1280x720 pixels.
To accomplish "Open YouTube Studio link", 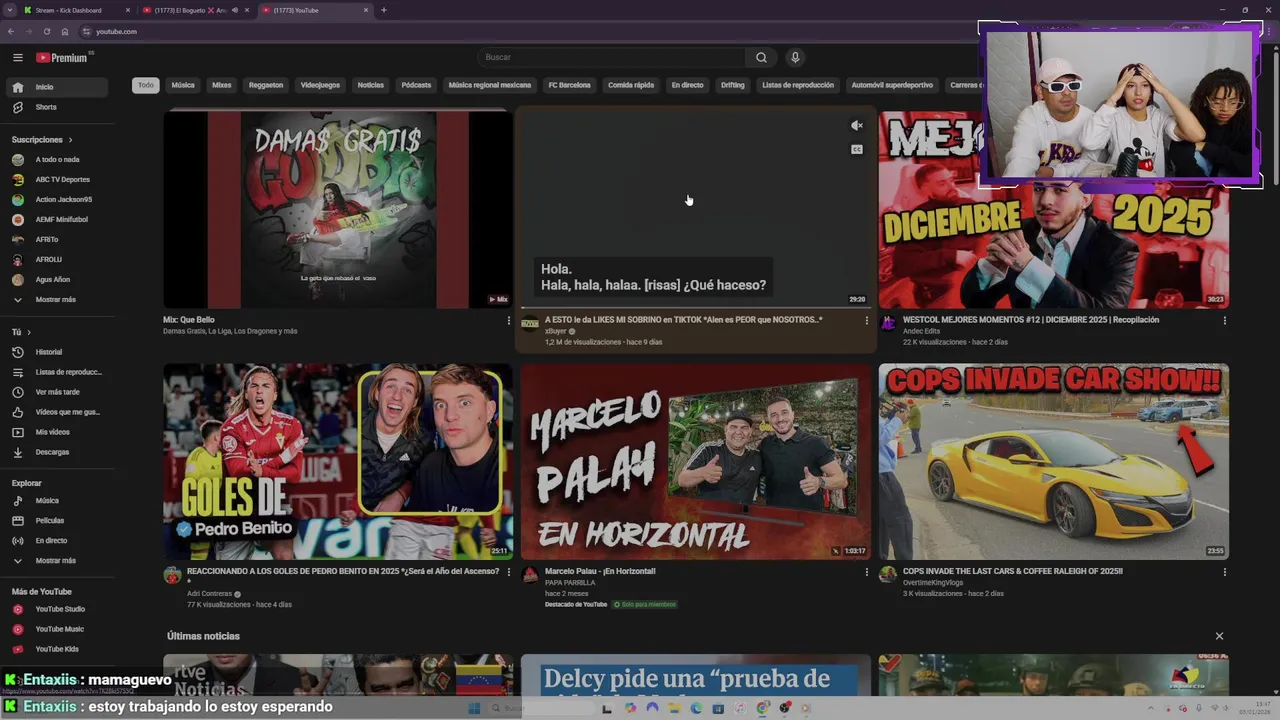I will click(x=59, y=609).
